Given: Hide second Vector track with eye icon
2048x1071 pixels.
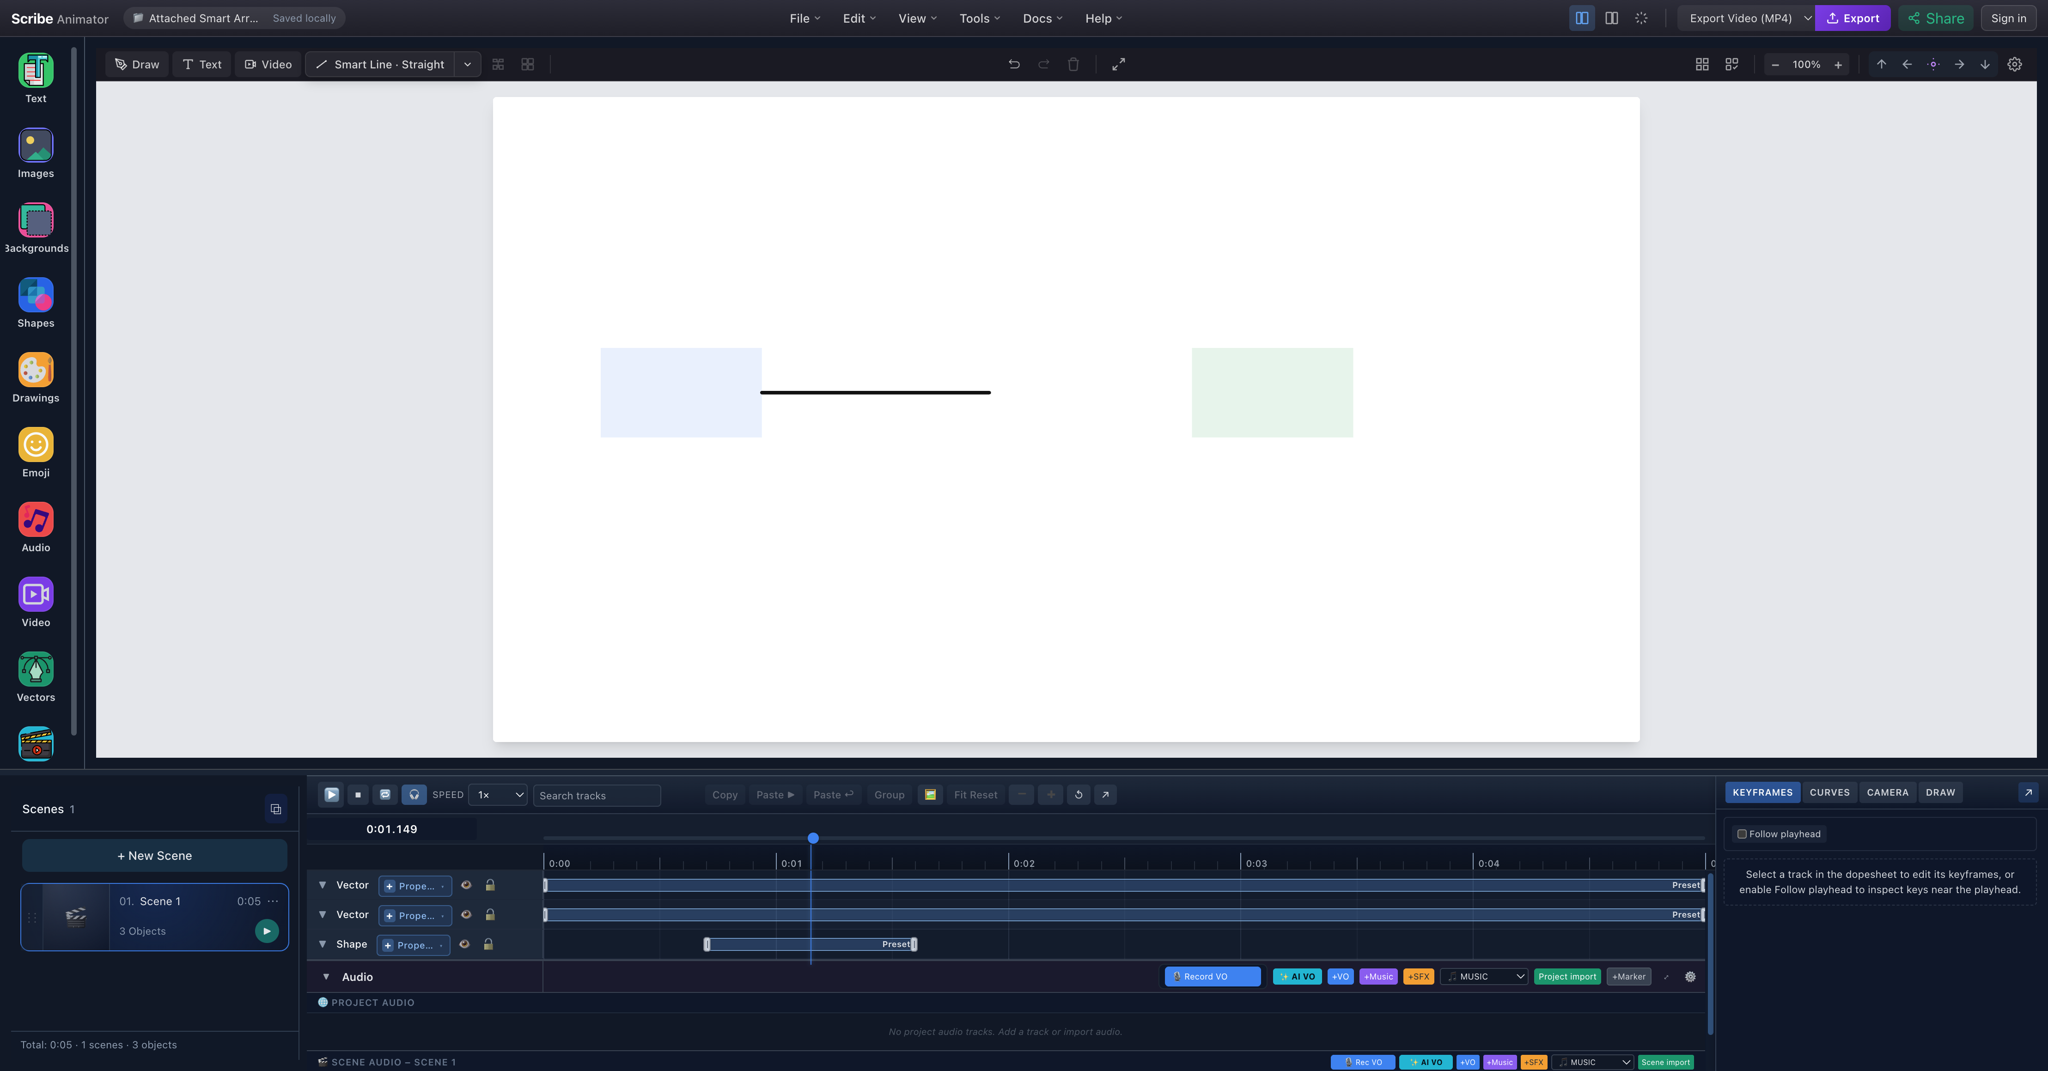Looking at the screenshot, I should (466, 915).
